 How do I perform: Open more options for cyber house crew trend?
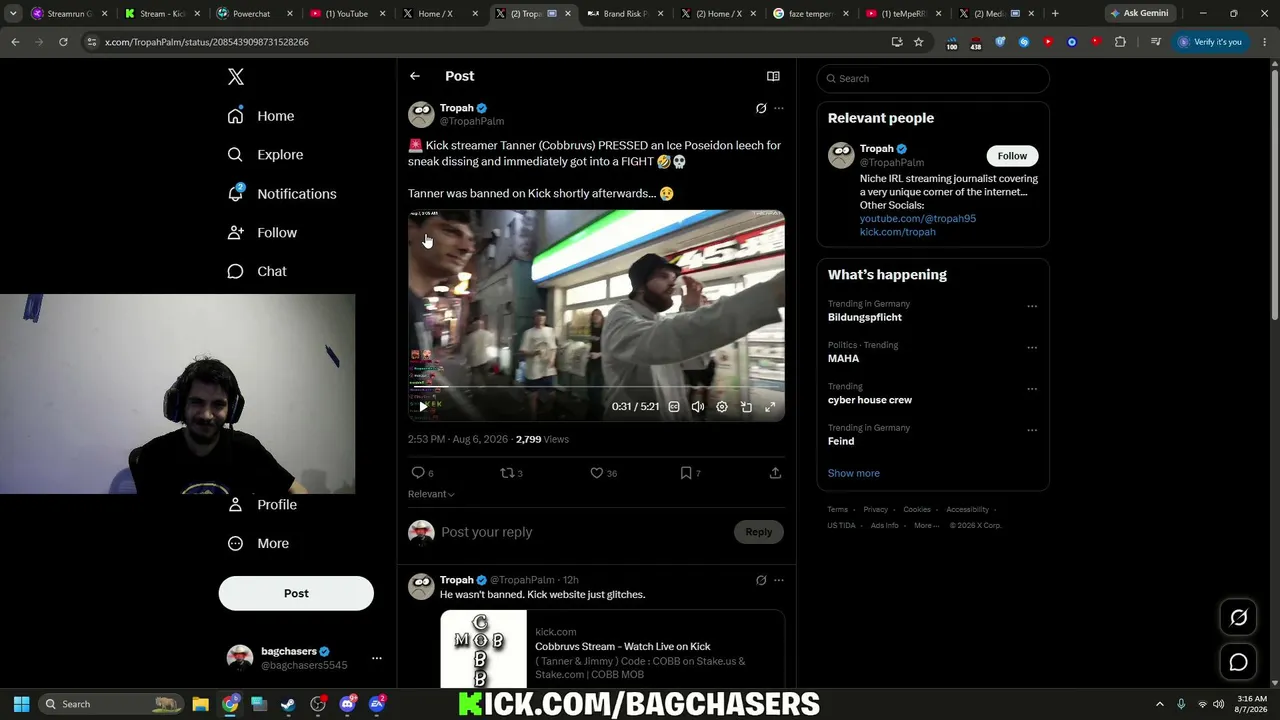coord(1032,389)
